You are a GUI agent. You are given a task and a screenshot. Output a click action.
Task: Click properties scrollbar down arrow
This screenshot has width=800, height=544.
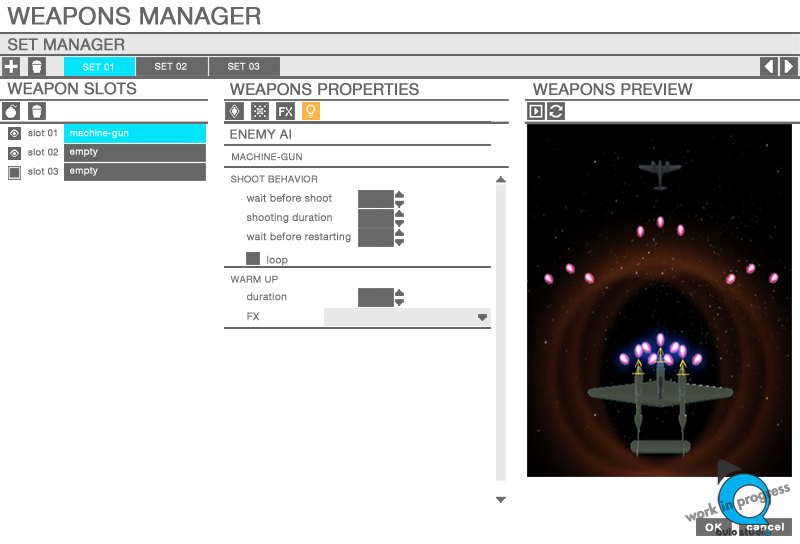[x=501, y=500]
